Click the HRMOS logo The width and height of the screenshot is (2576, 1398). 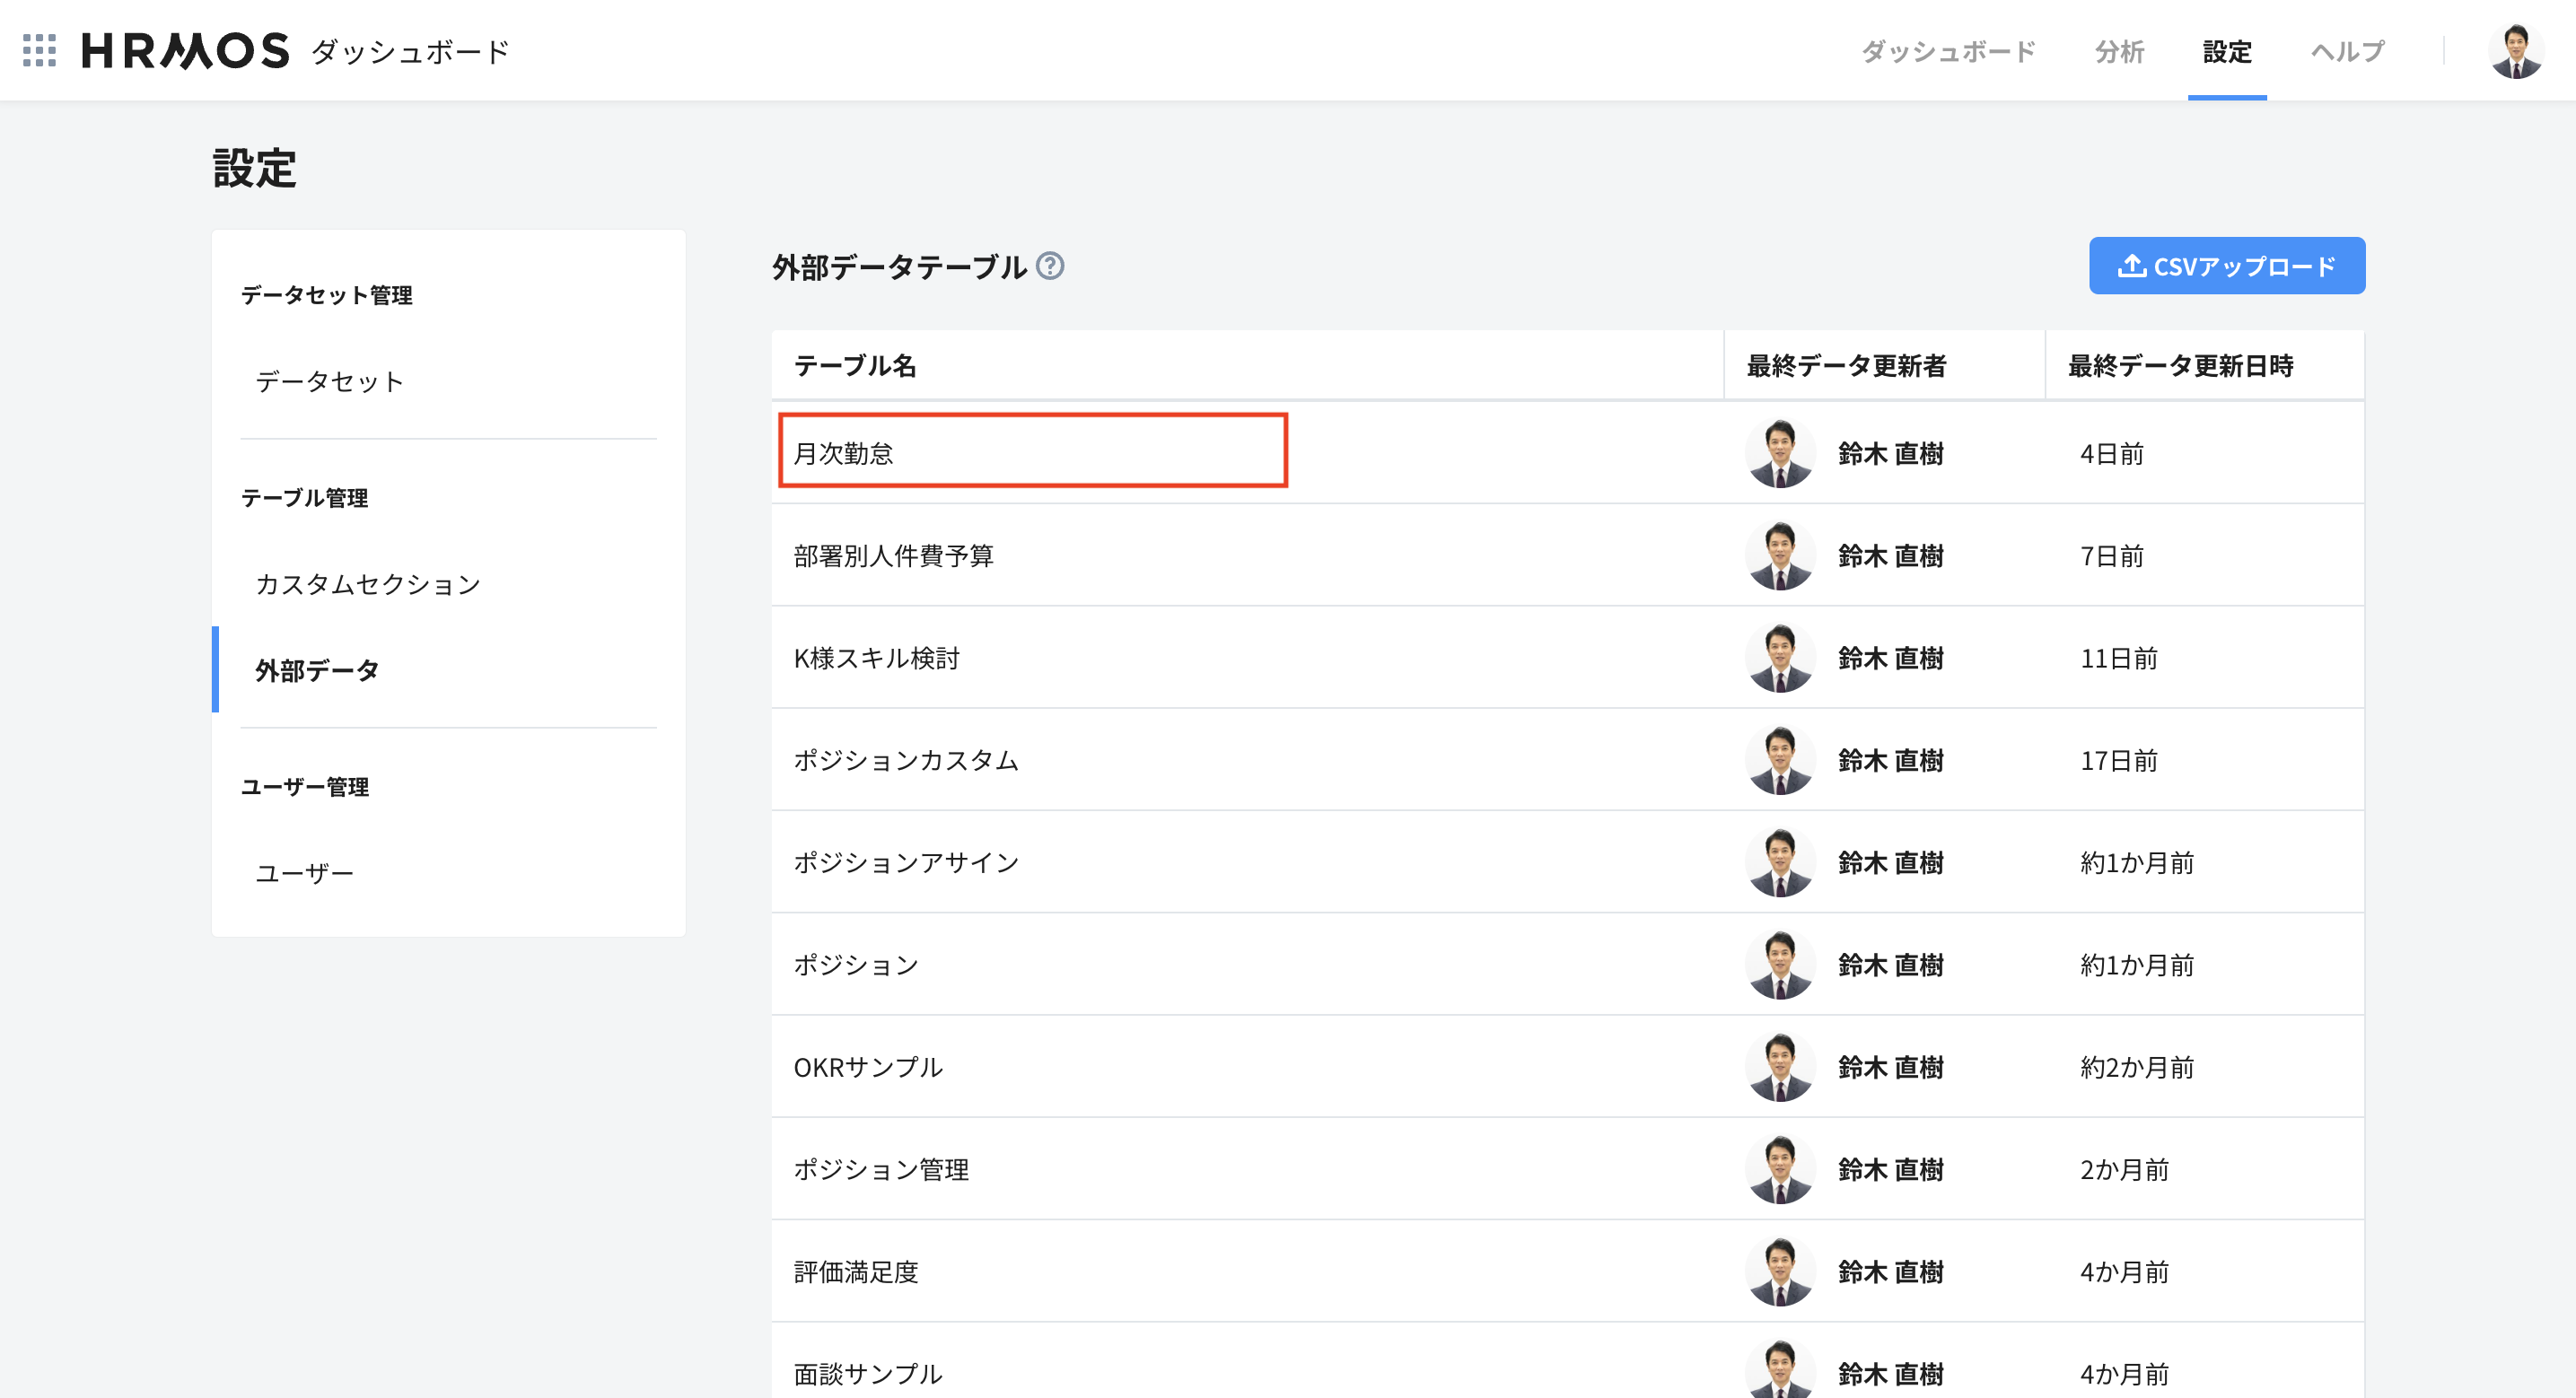(186, 51)
